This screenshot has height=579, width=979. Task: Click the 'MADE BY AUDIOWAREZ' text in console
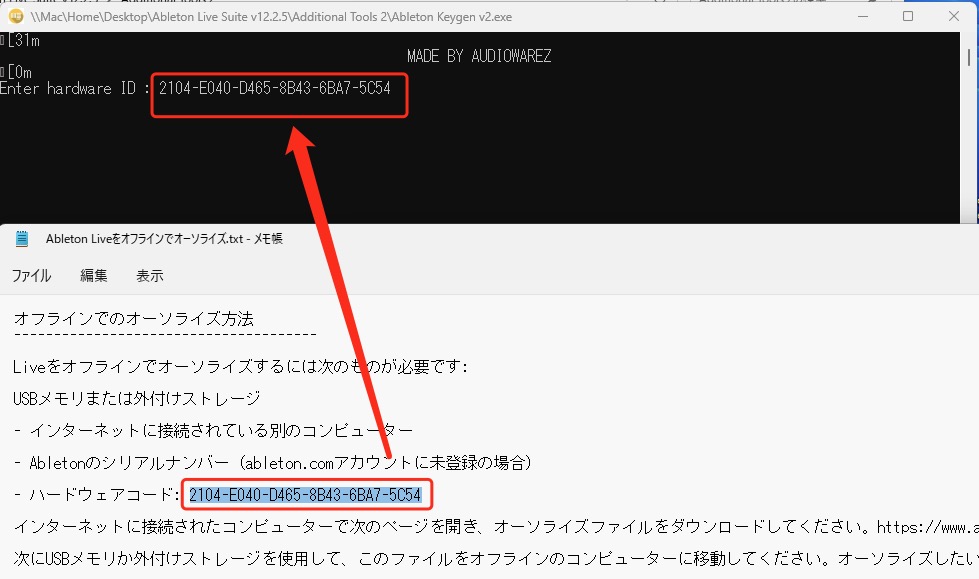479,56
